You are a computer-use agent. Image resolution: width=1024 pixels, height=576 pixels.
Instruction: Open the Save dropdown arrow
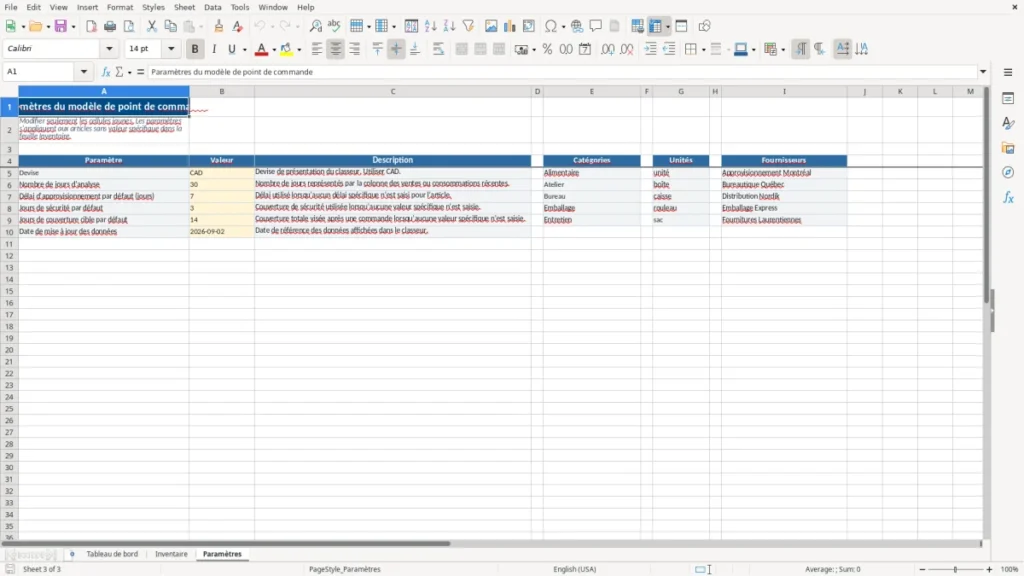coord(73,27)
